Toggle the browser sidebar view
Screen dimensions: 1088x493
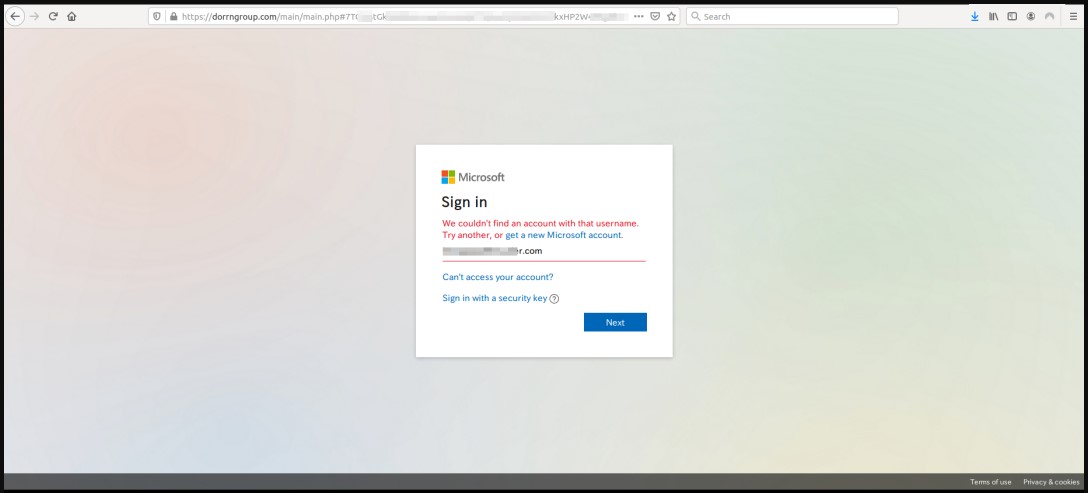[1011, 16]
